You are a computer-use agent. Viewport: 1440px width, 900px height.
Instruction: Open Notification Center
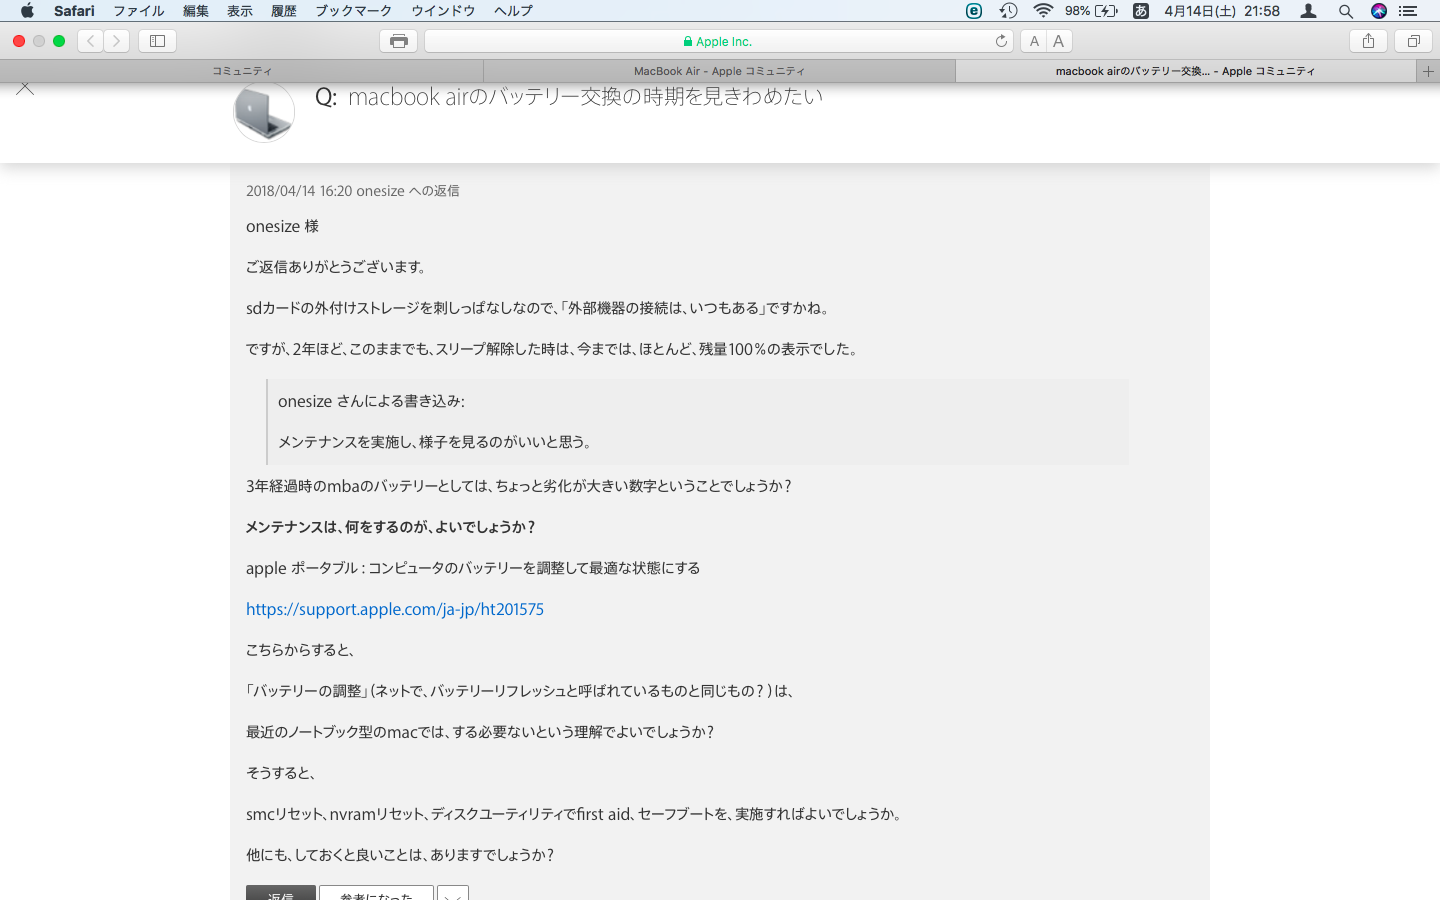click(1409, 11)
